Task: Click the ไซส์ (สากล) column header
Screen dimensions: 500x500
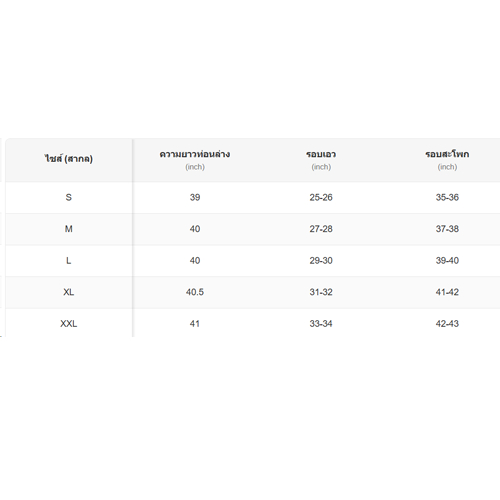Action: click(69, 159)
